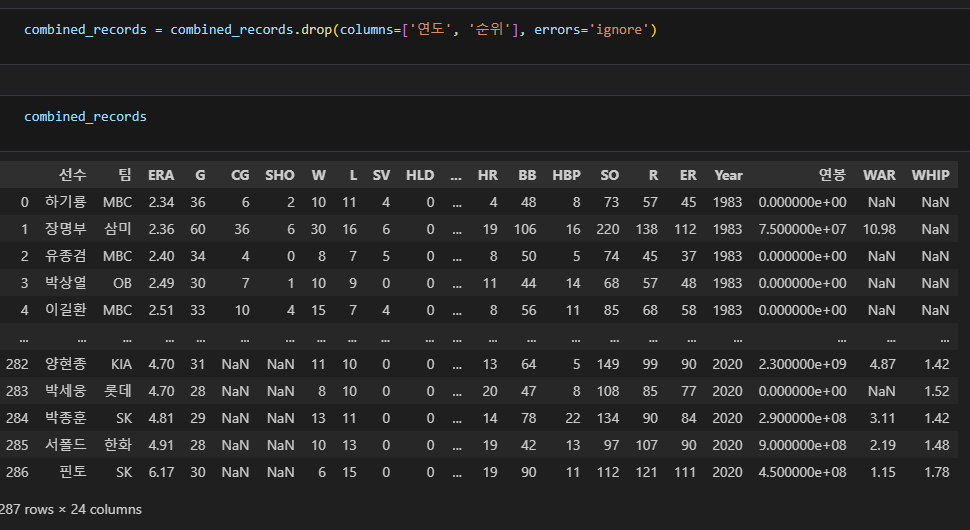Screen dimensions: 970x530
Task: Click WAR value 2.19
Action: (x=882, y=445)
